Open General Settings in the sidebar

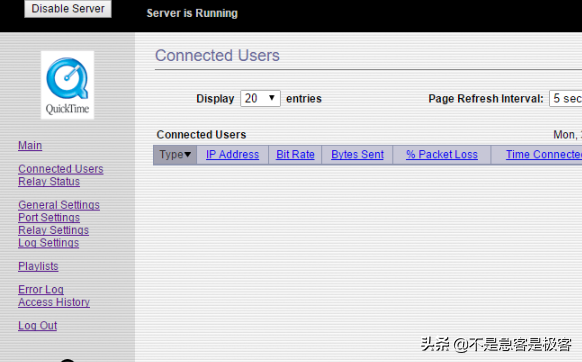click(x=59, y=205)
